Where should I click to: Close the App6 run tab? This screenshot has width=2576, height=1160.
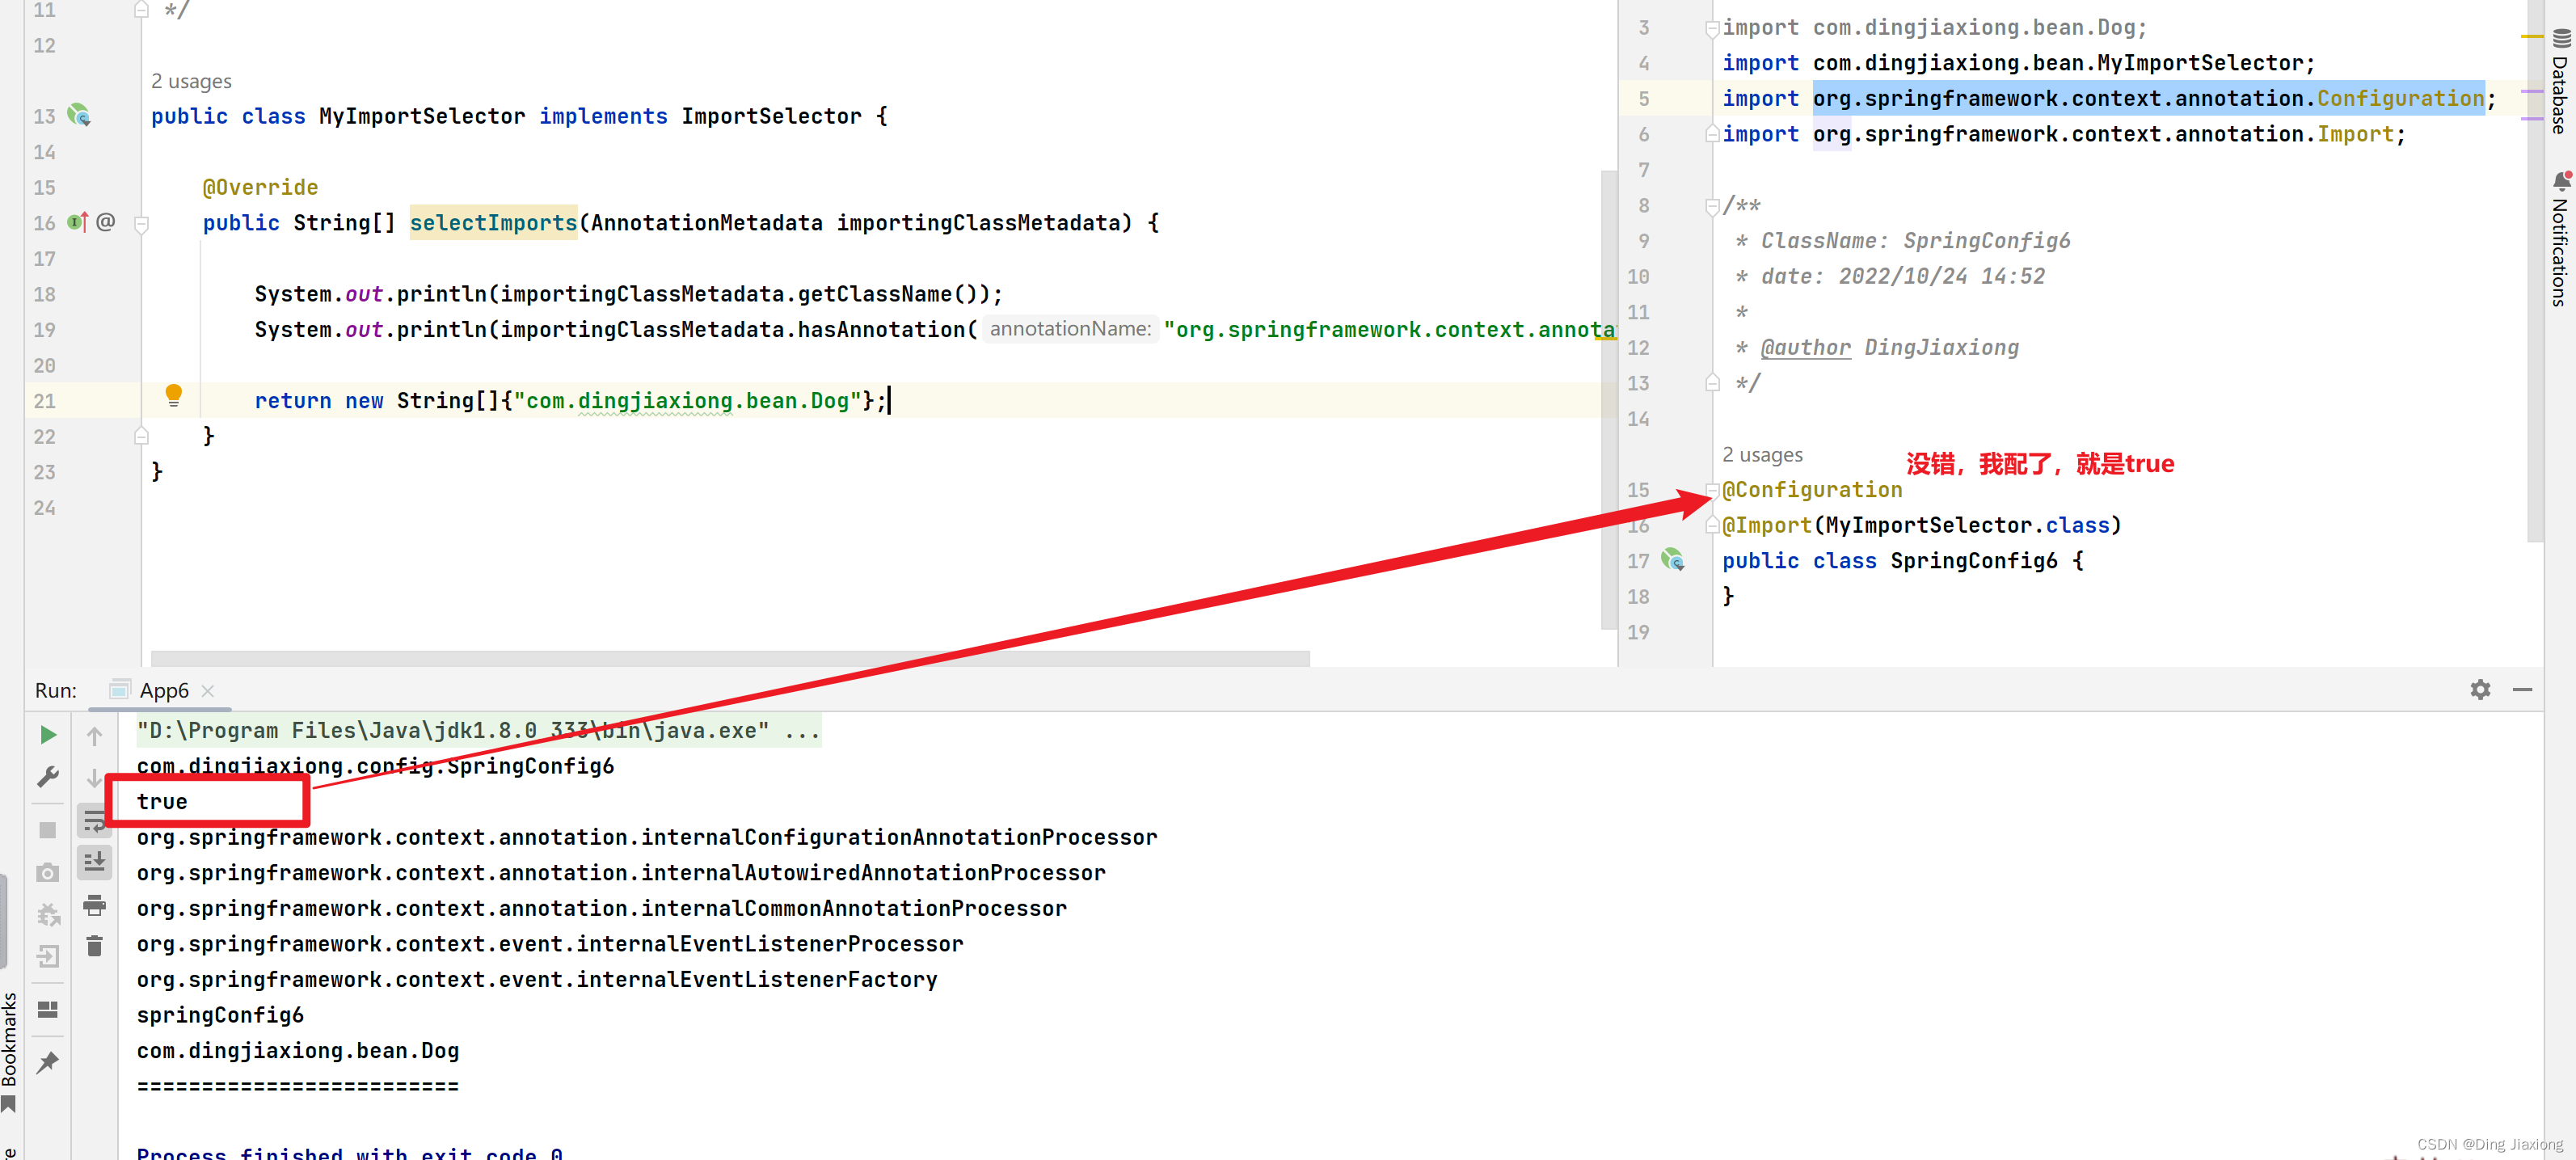tap(208, 691)
